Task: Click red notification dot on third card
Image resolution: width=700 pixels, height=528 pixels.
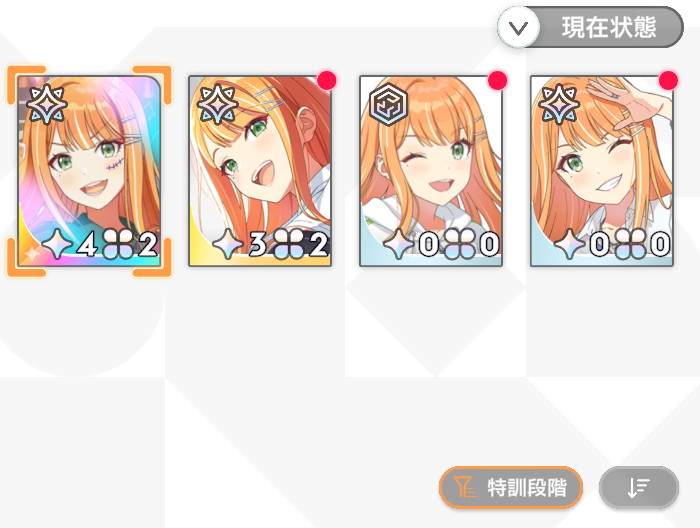Action: click(x=497, y=81)
